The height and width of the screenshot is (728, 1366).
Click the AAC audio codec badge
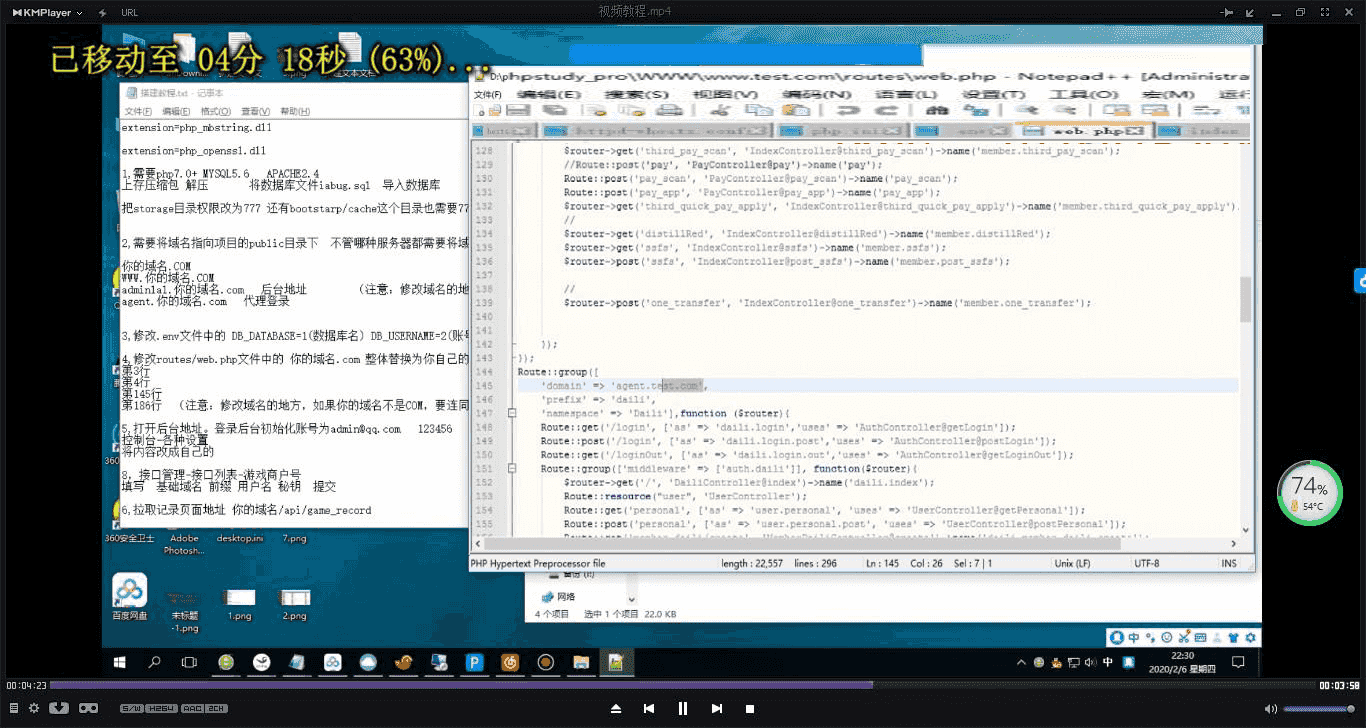click(x=193, y=708)
